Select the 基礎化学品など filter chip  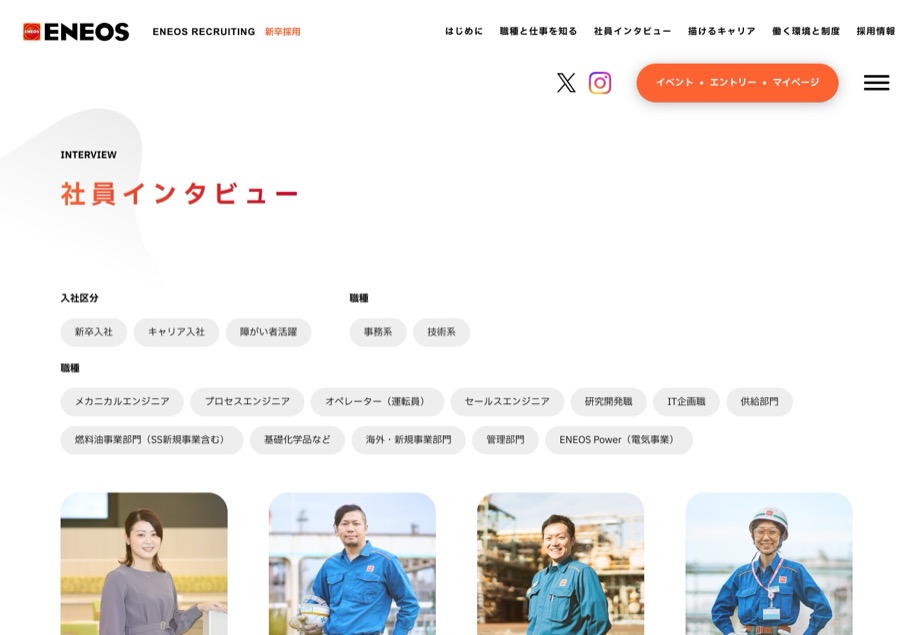297,440
